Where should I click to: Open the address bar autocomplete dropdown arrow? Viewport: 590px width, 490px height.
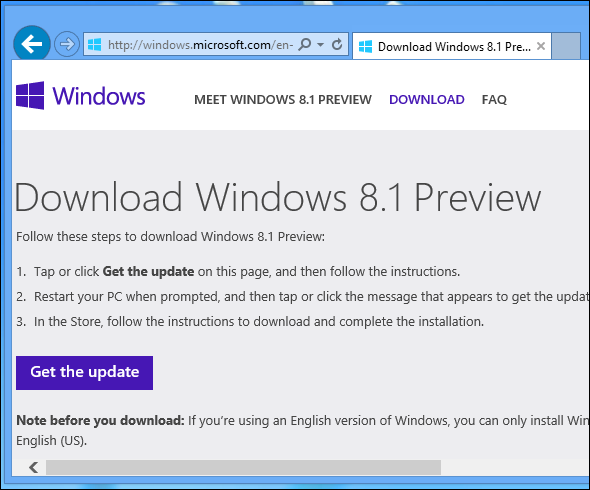tap(321, 44)
